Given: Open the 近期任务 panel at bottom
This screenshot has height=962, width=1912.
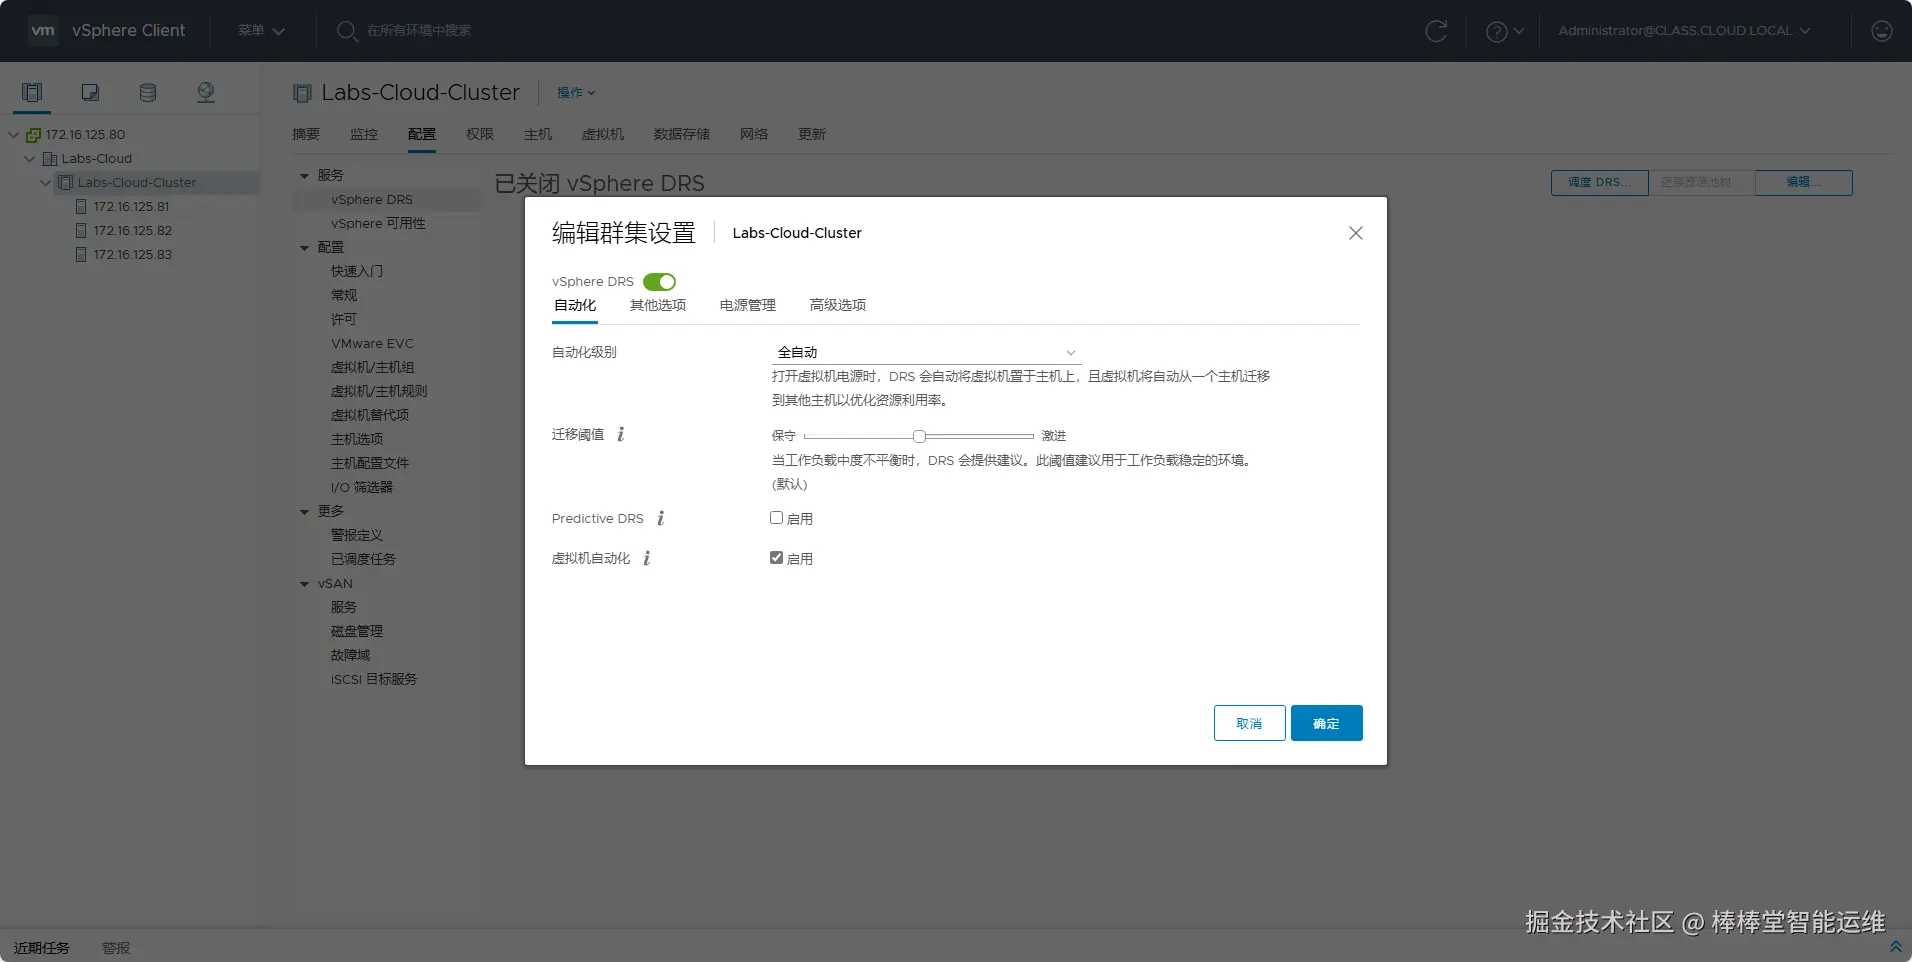Looking at the screenshot, I should coord(42,948).
